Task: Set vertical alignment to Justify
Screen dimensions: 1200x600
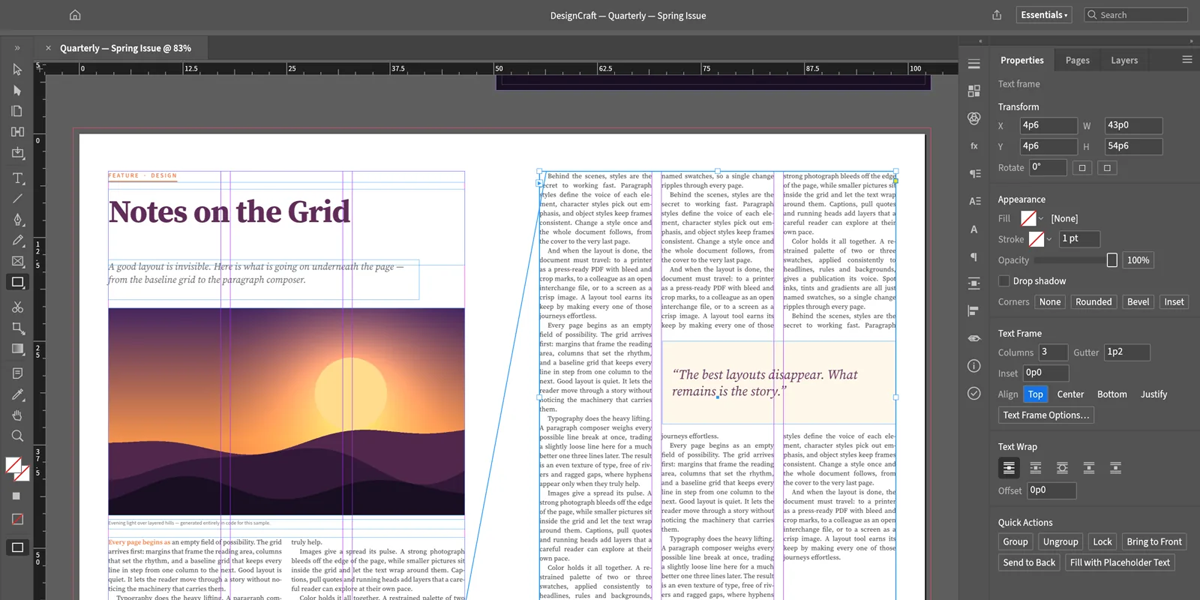Action: pos(1154,394)
